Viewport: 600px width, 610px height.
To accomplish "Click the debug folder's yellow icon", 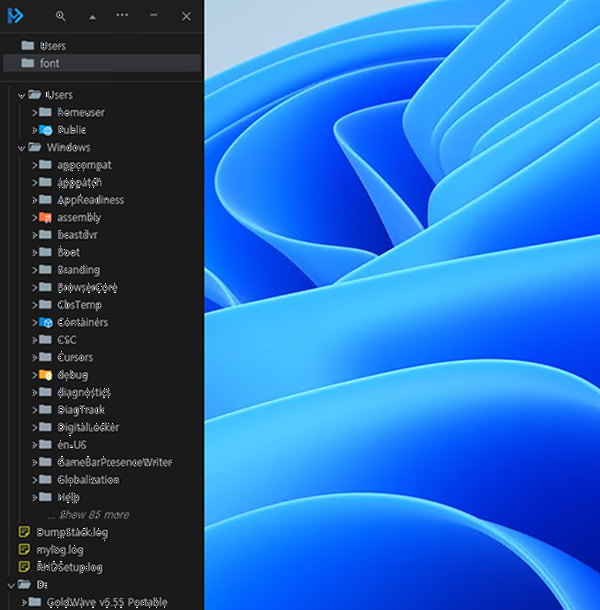I will 46,375.
